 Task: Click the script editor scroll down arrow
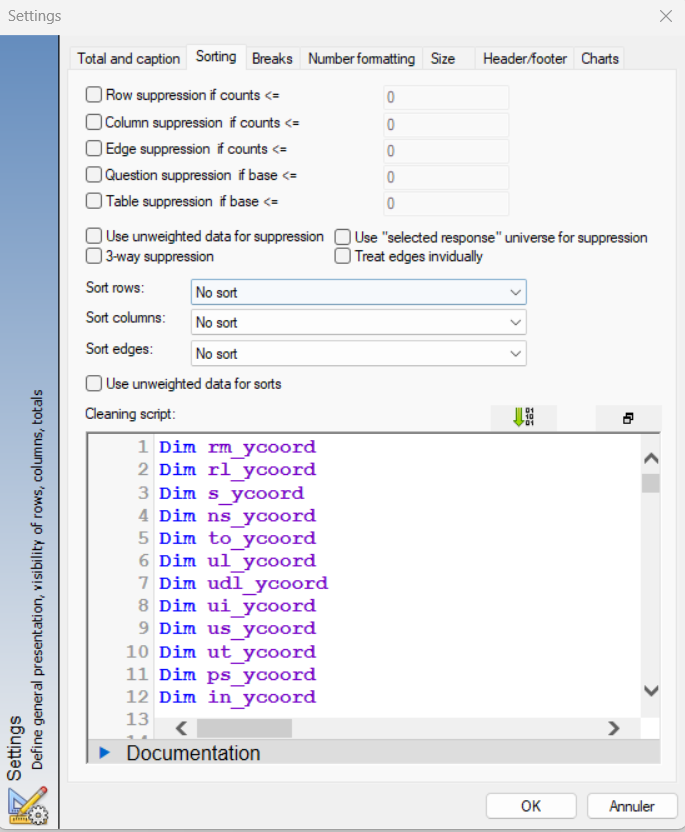pyautogui.click(x=651, y=690)
